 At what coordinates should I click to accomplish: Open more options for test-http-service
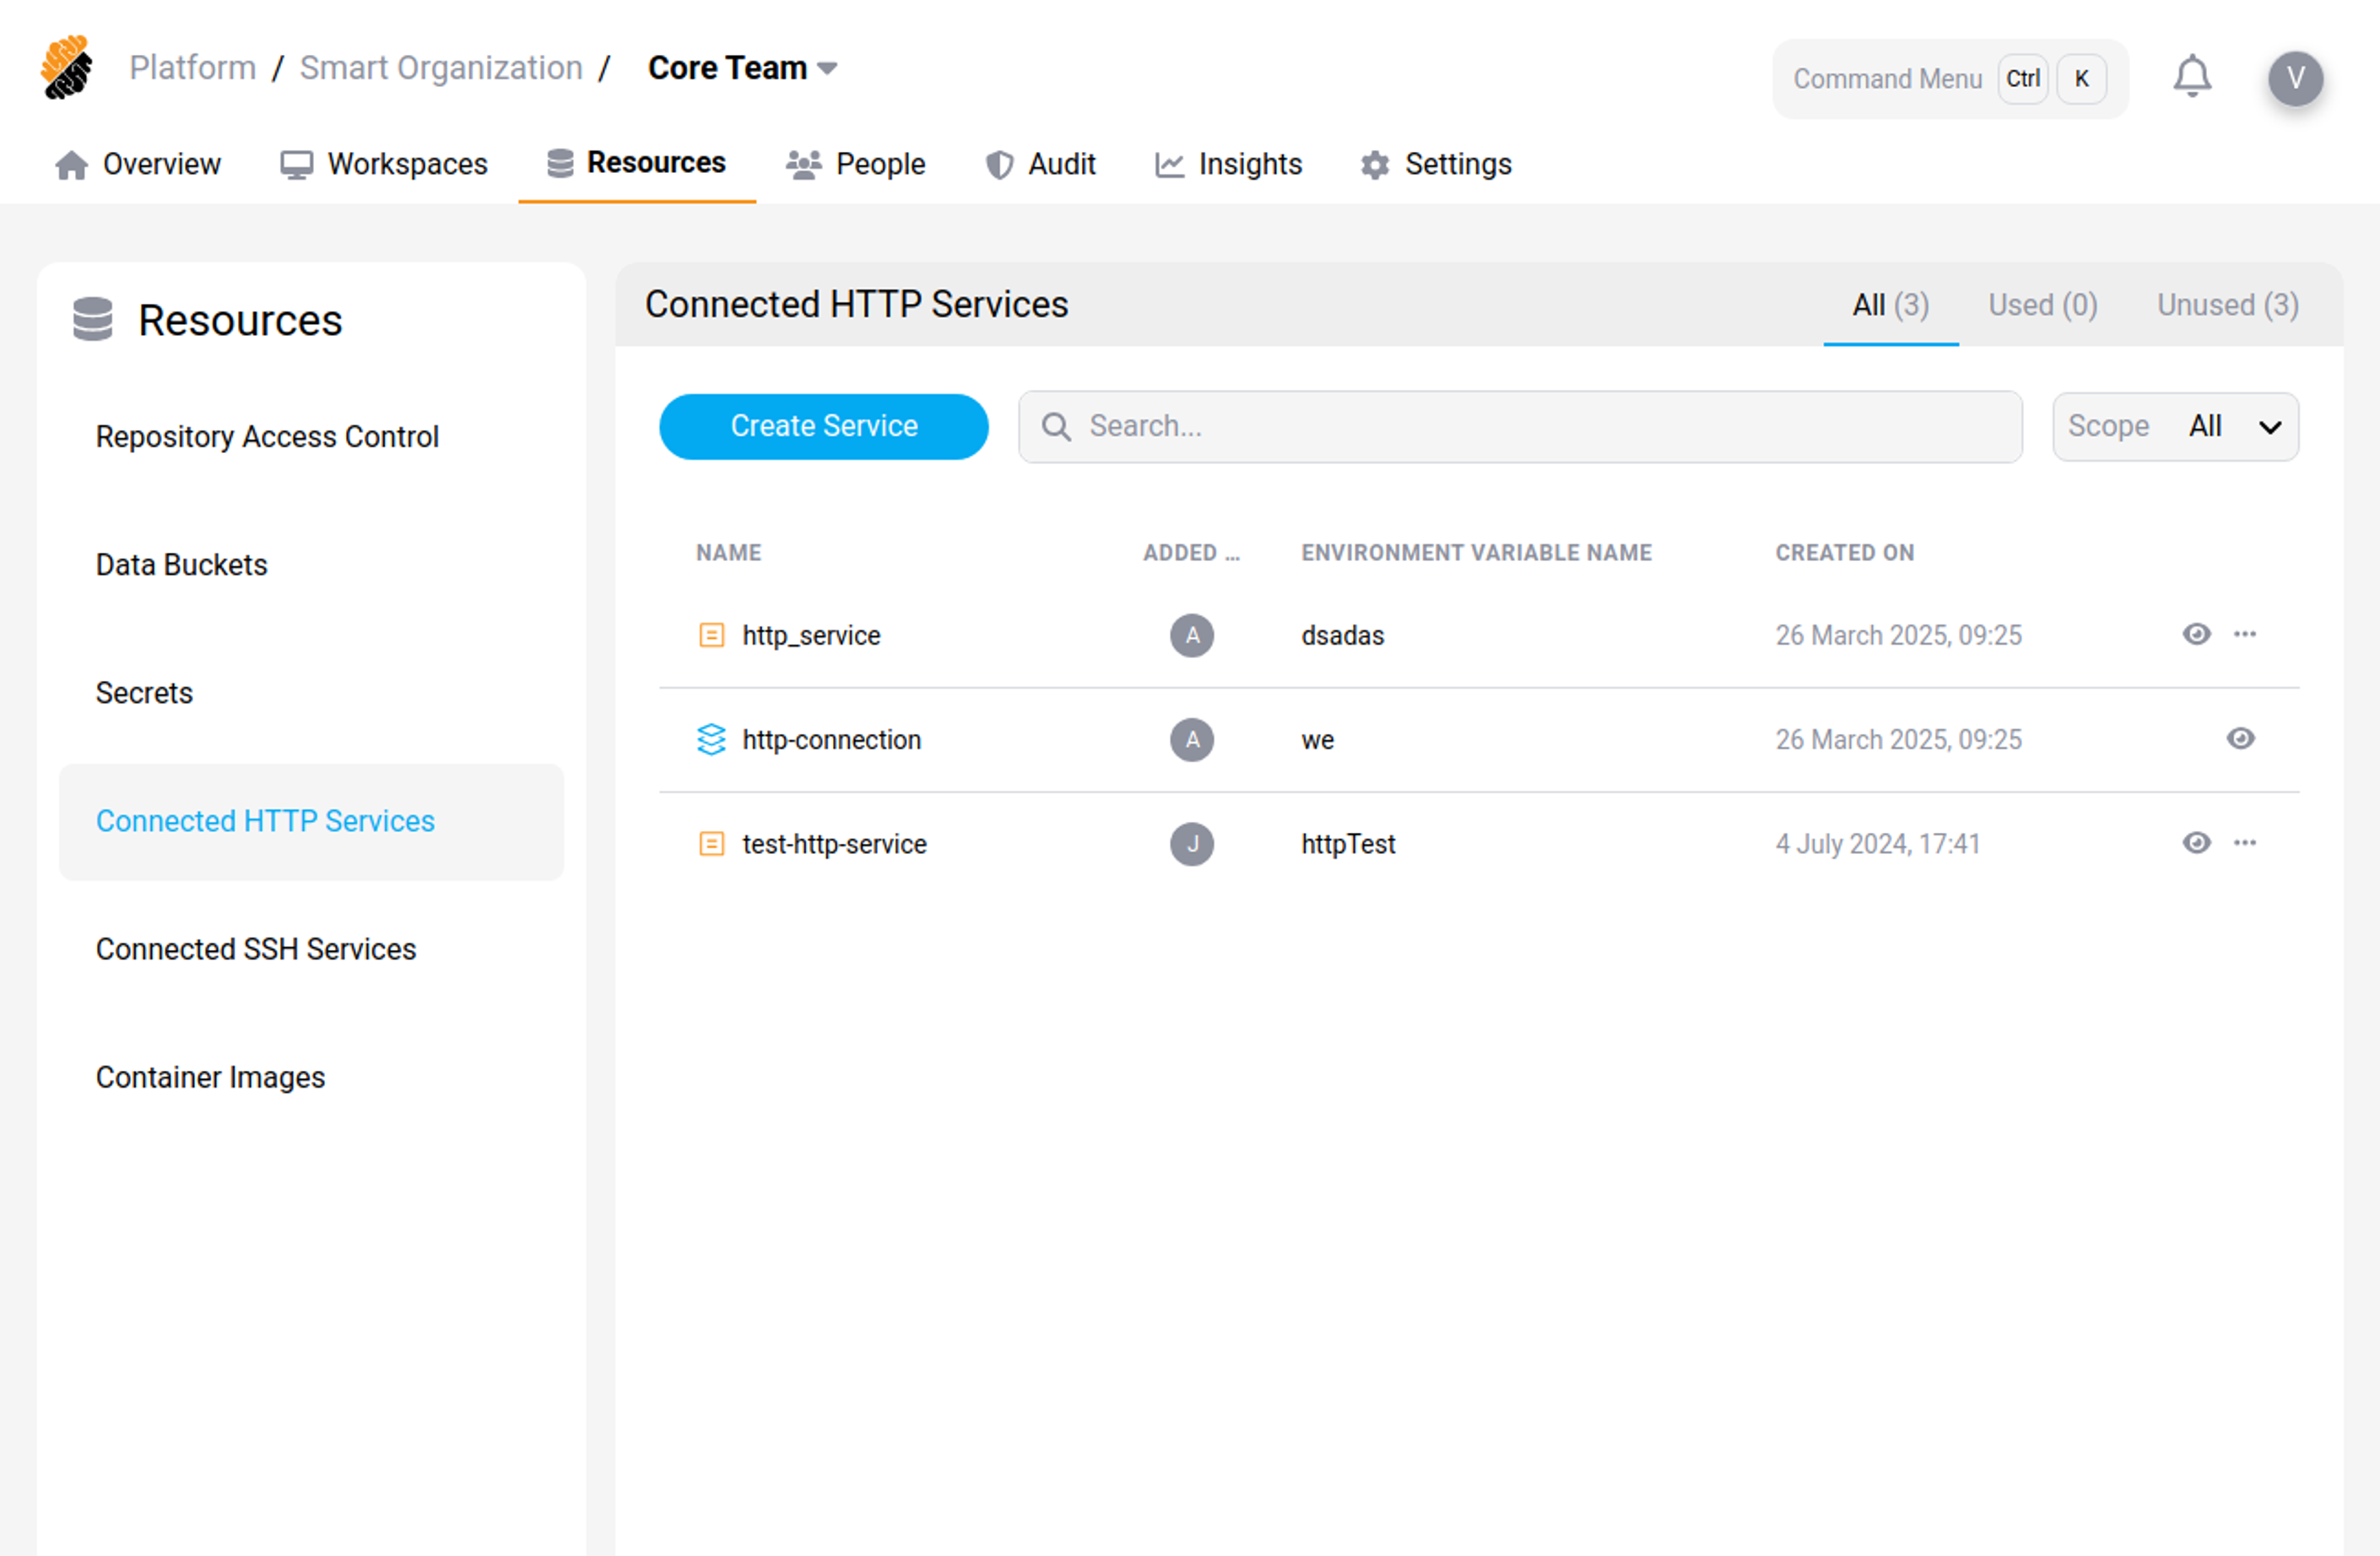tap(2244, 843)
